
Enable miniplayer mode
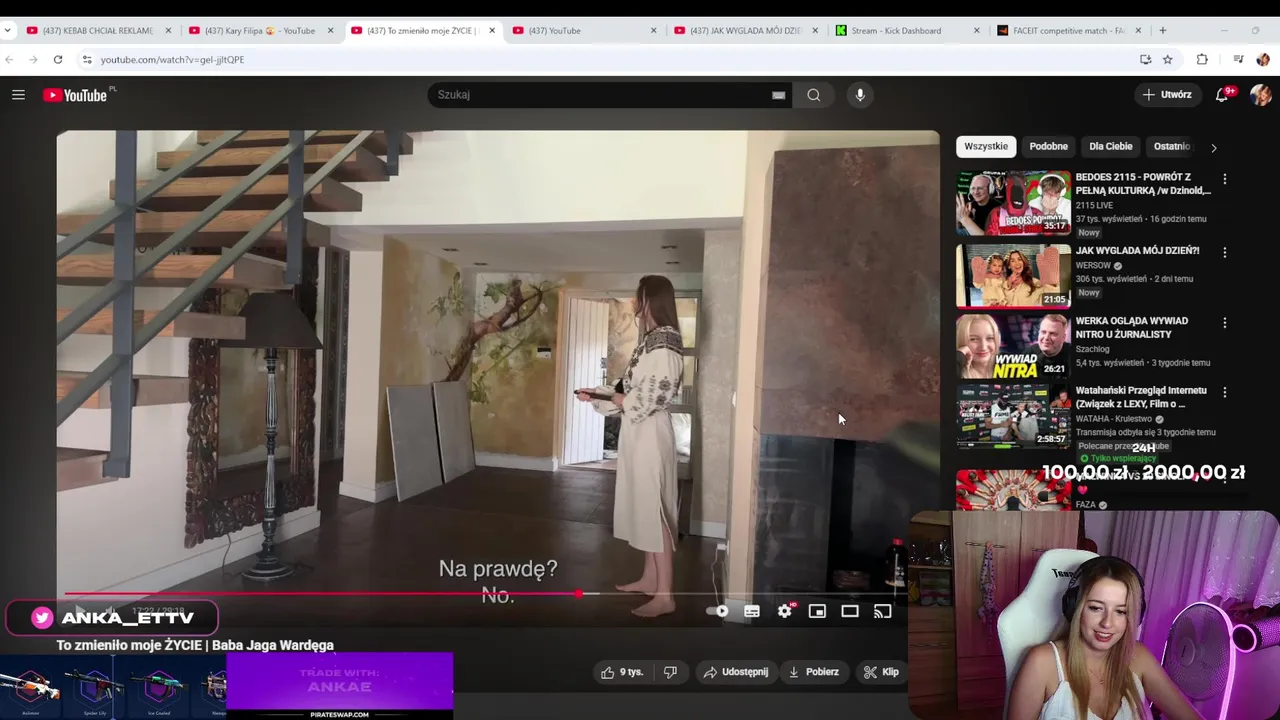click(x=817, y=611)
